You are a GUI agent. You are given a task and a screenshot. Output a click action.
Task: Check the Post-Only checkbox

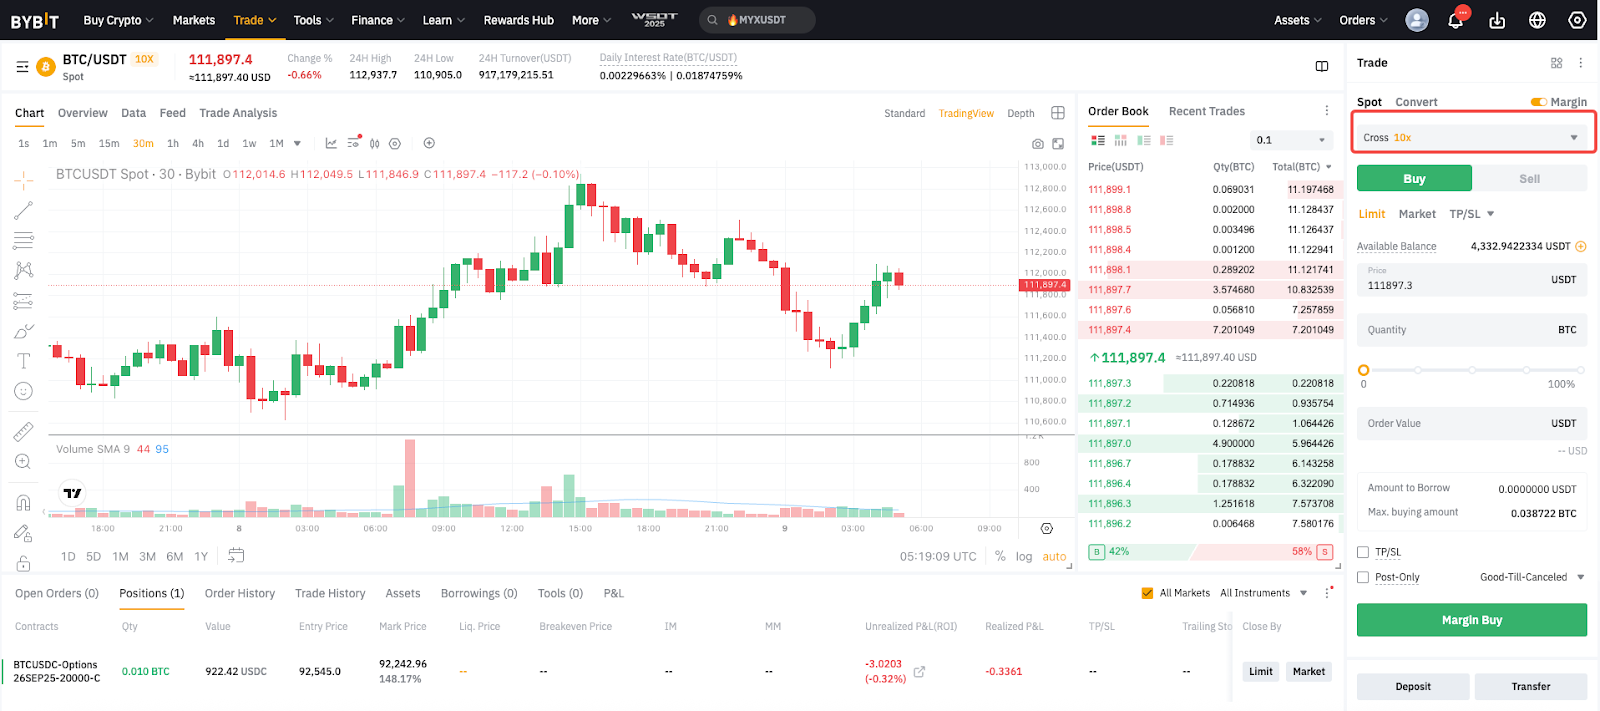pos(1363,577)
